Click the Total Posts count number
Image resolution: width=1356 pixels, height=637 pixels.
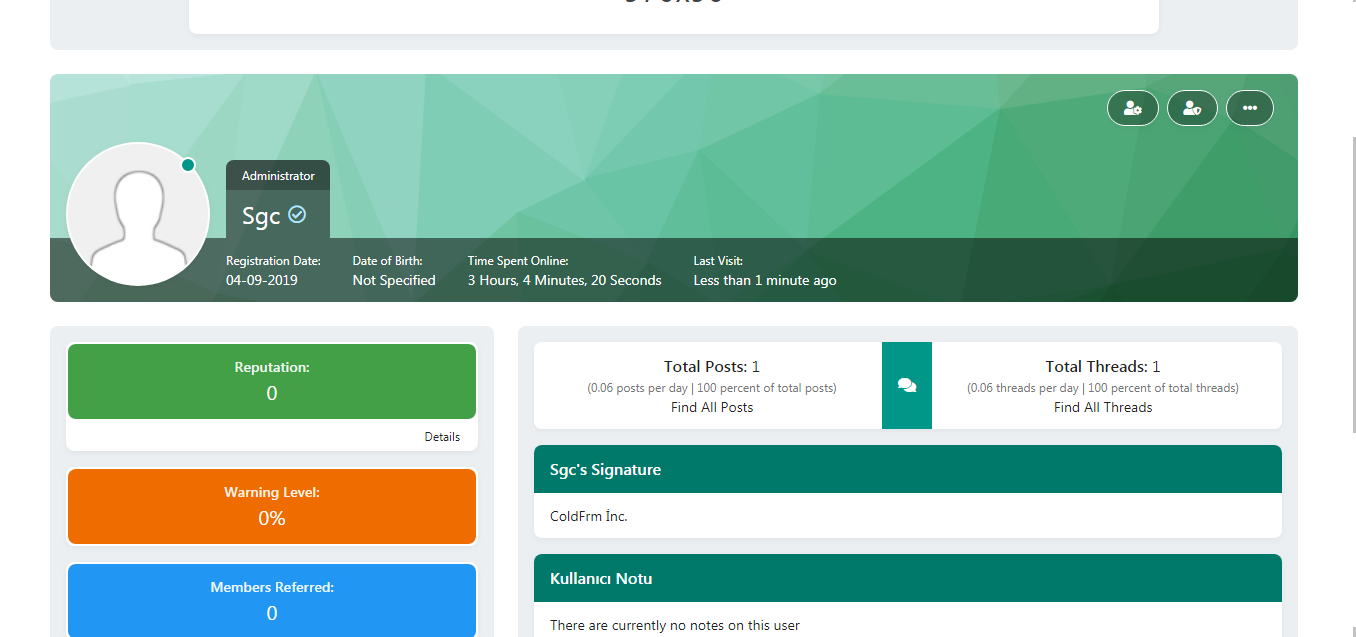(x=756, y=367)
